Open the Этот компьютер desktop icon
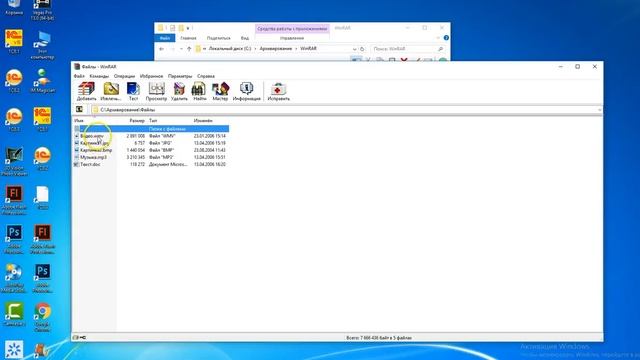640x360 pixels. click(42, 46)
